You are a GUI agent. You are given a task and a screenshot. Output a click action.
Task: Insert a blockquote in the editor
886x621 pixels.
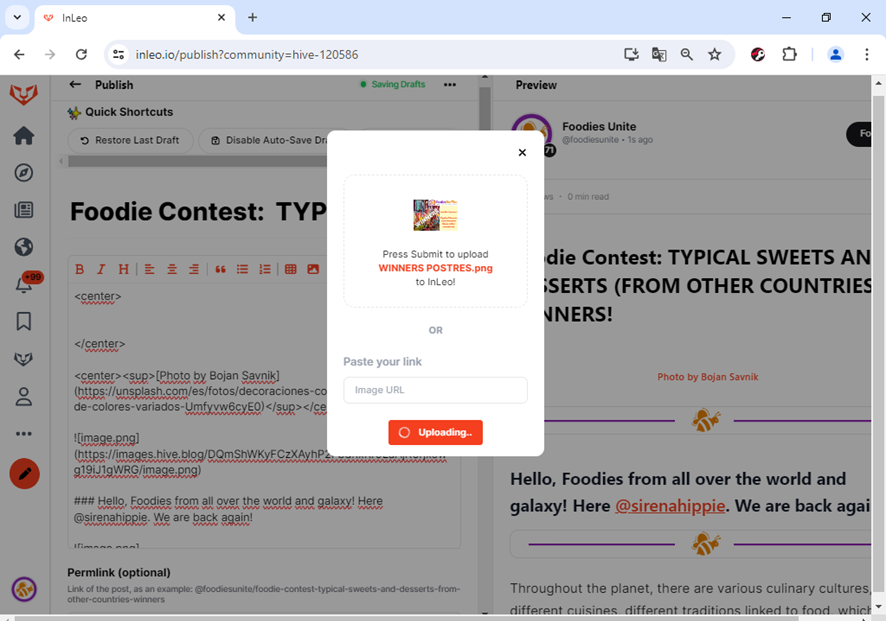click(220, 270)
